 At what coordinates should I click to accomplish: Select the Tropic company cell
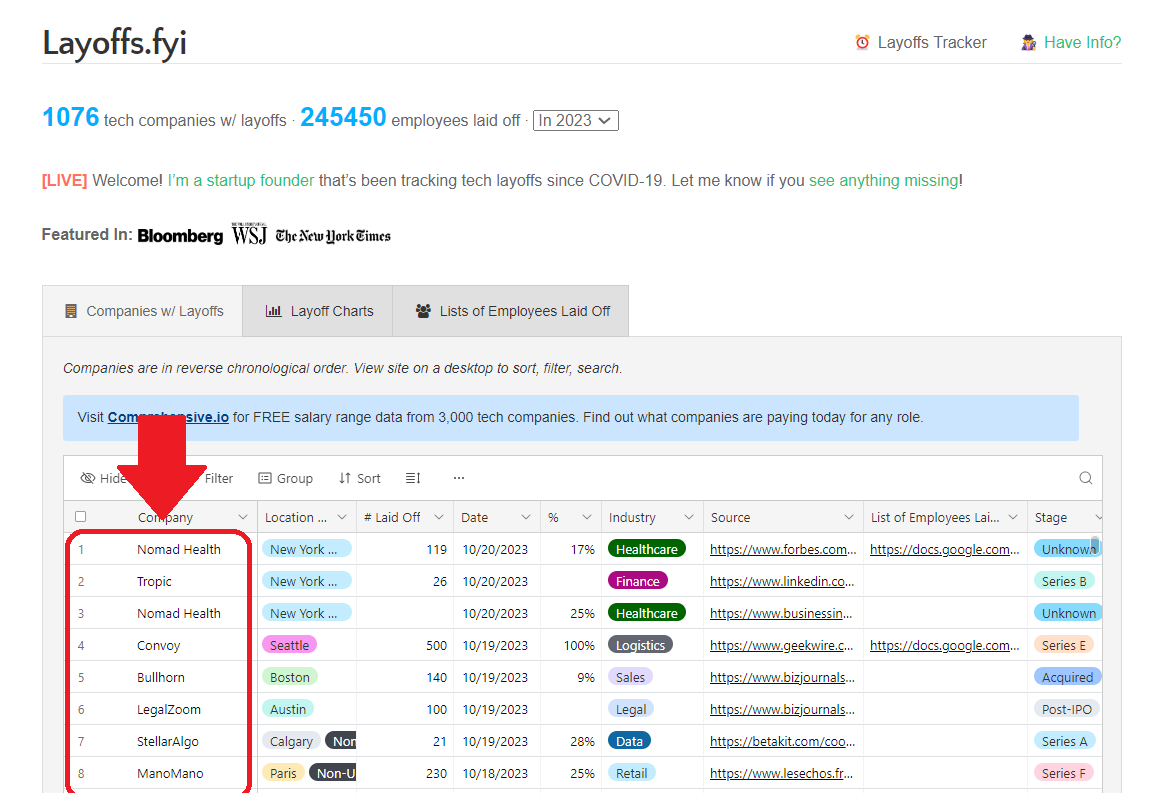click(x=154, y=581)
